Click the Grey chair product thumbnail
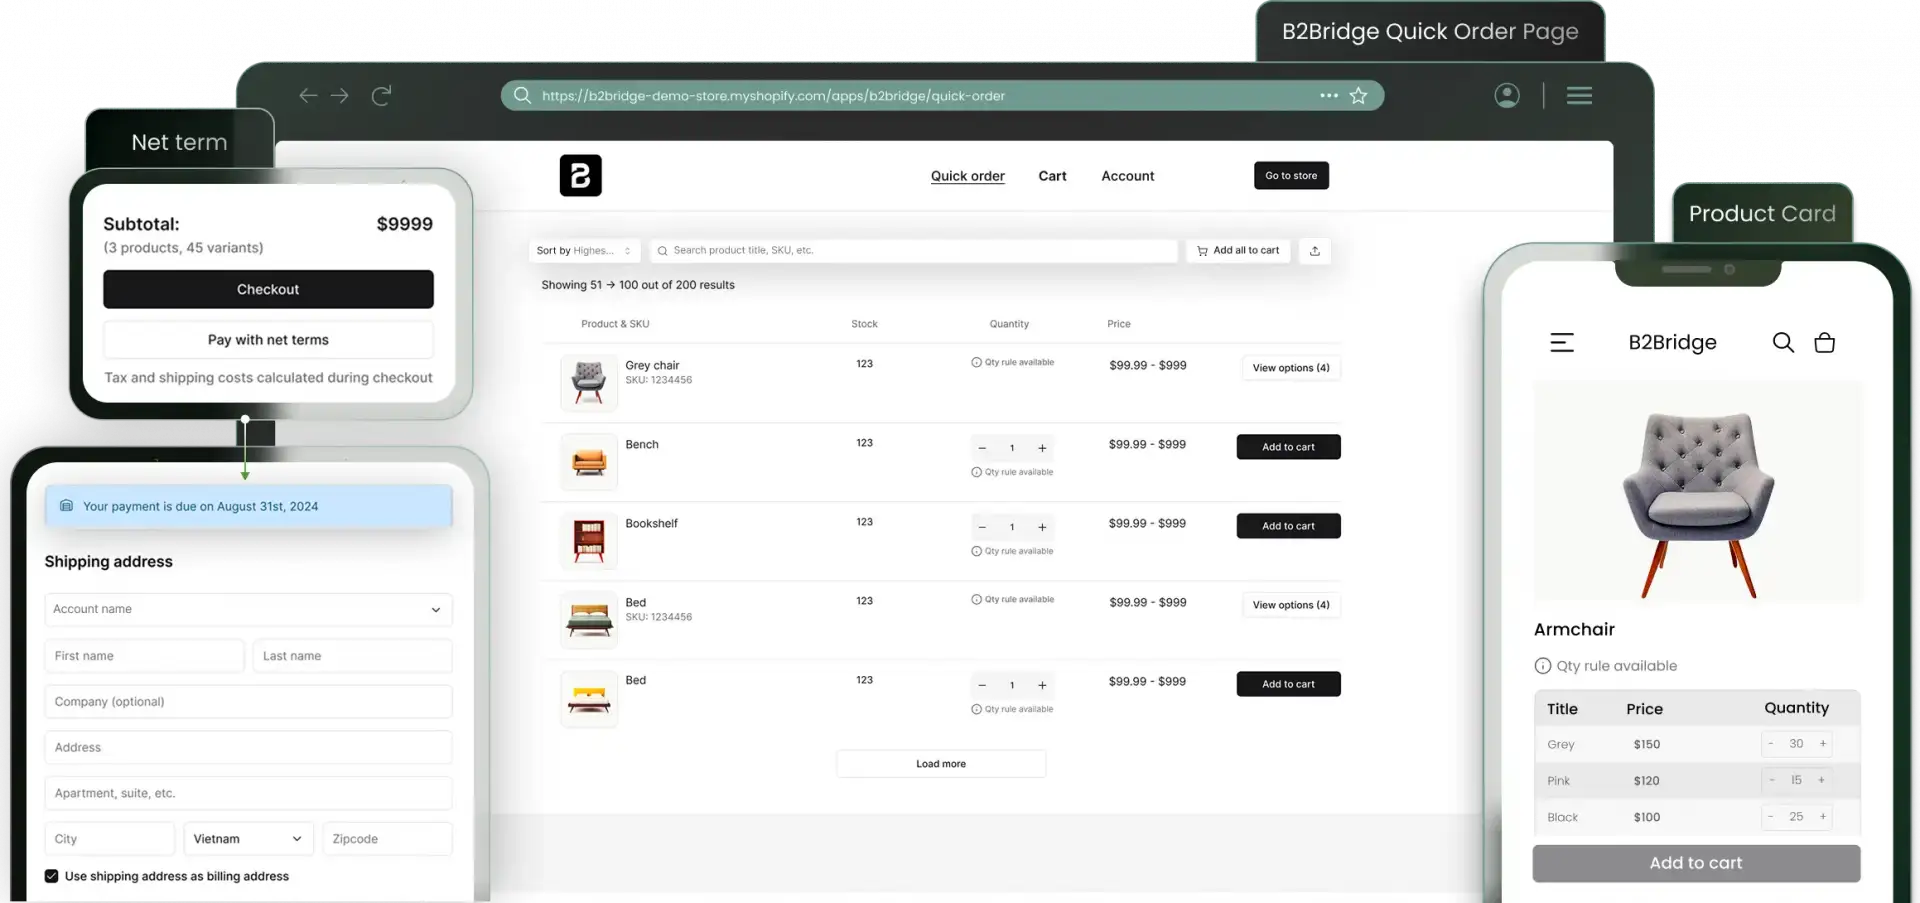Viewport: 1920px width, 903px height. (x=589, y=382)
